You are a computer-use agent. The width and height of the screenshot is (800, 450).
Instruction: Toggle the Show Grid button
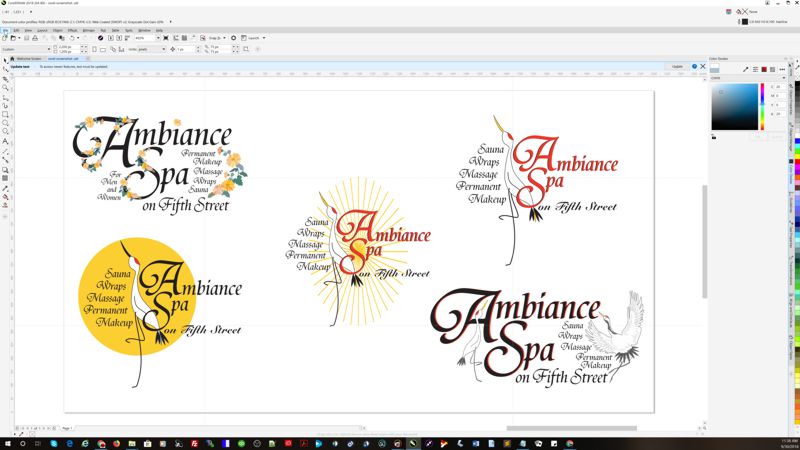185,38
